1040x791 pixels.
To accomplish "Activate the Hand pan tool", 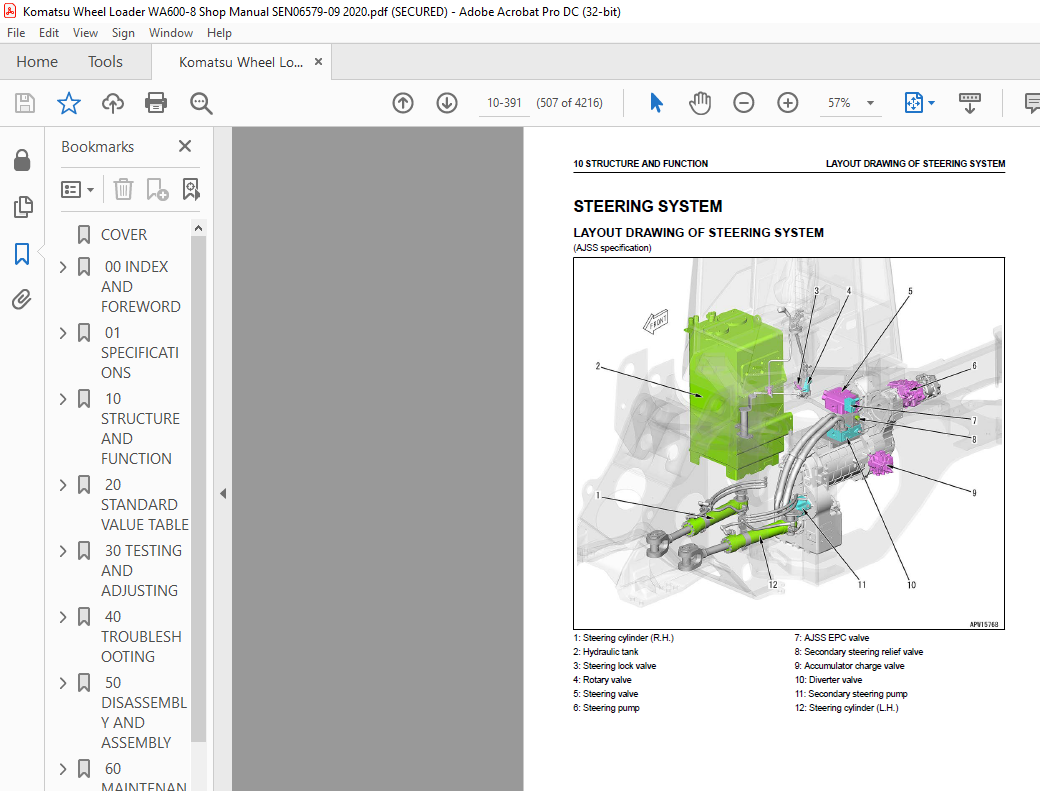I will click(x=700, y=103).
